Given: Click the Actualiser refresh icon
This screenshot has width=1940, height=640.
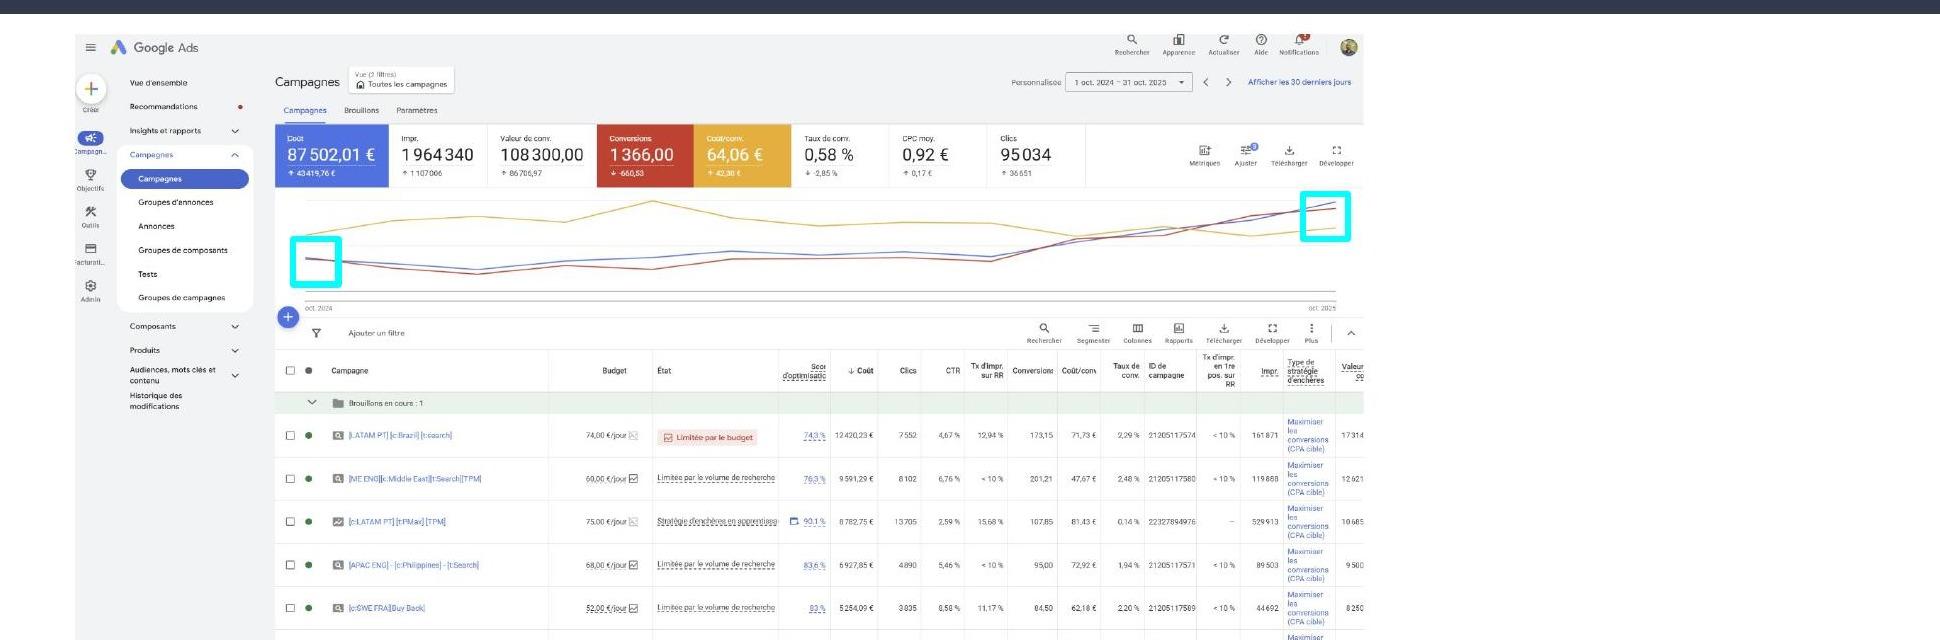Looking at the screenshot, I should coord(1224,40).
